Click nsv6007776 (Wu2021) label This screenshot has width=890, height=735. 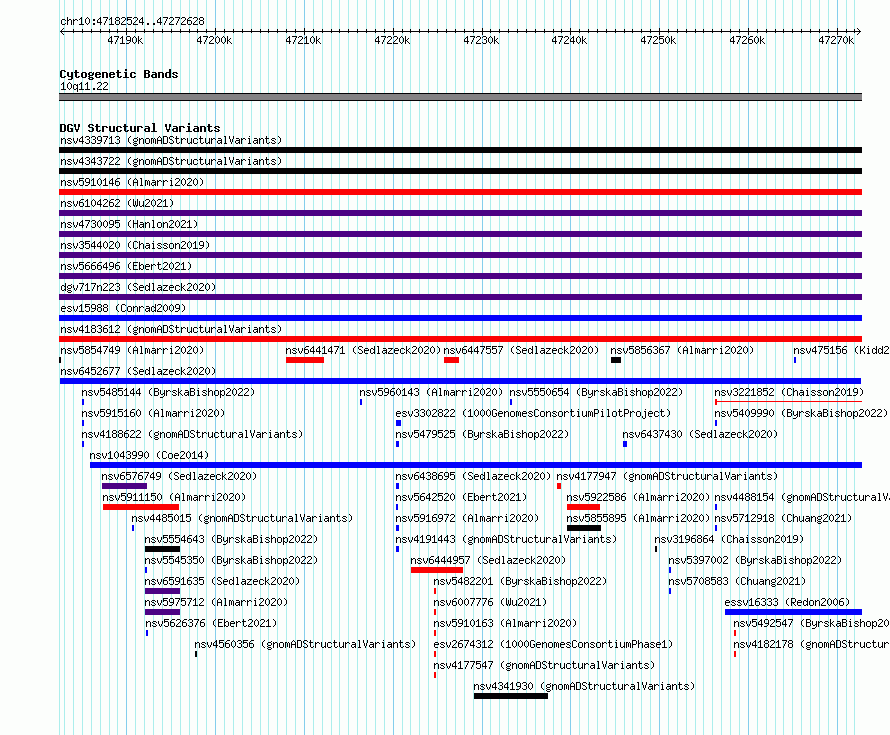490,602
